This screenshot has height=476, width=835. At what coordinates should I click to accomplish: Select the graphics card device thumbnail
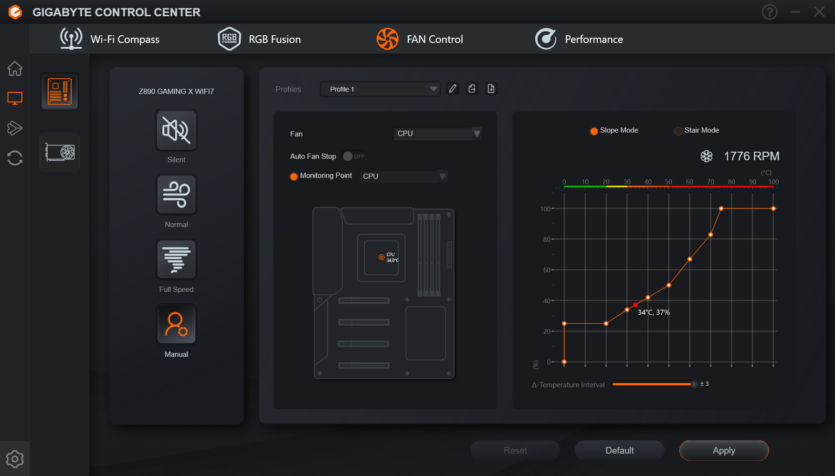(60, 152)
